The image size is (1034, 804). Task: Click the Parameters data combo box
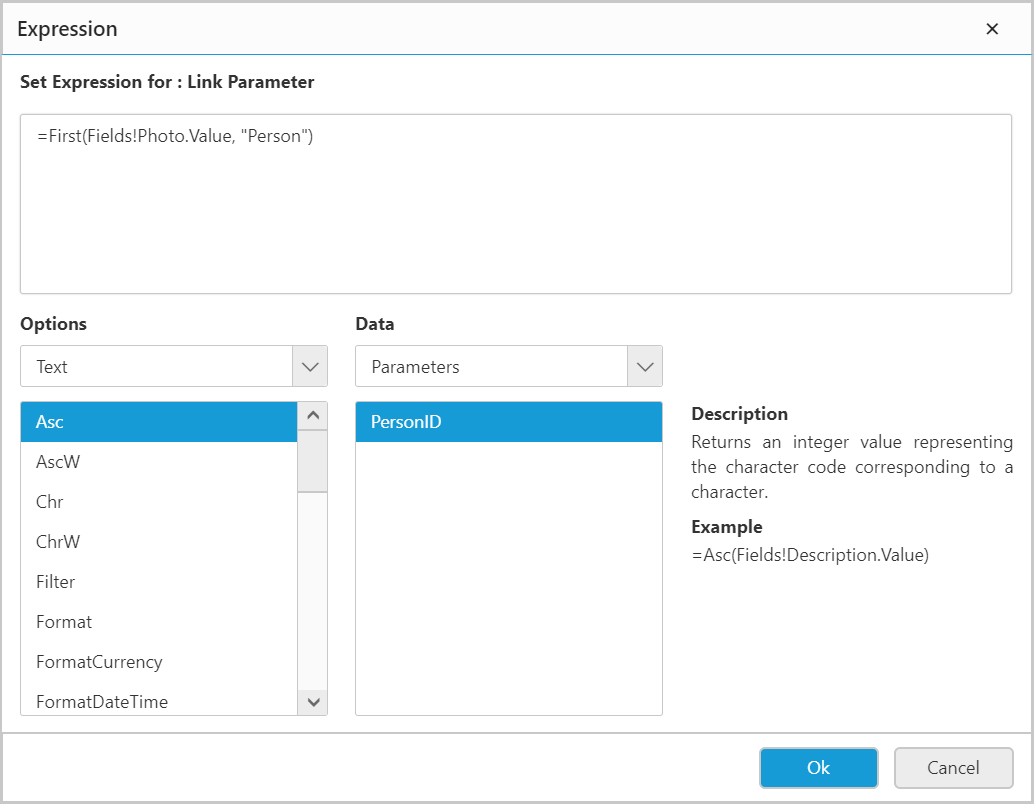[x=492, y=366]
